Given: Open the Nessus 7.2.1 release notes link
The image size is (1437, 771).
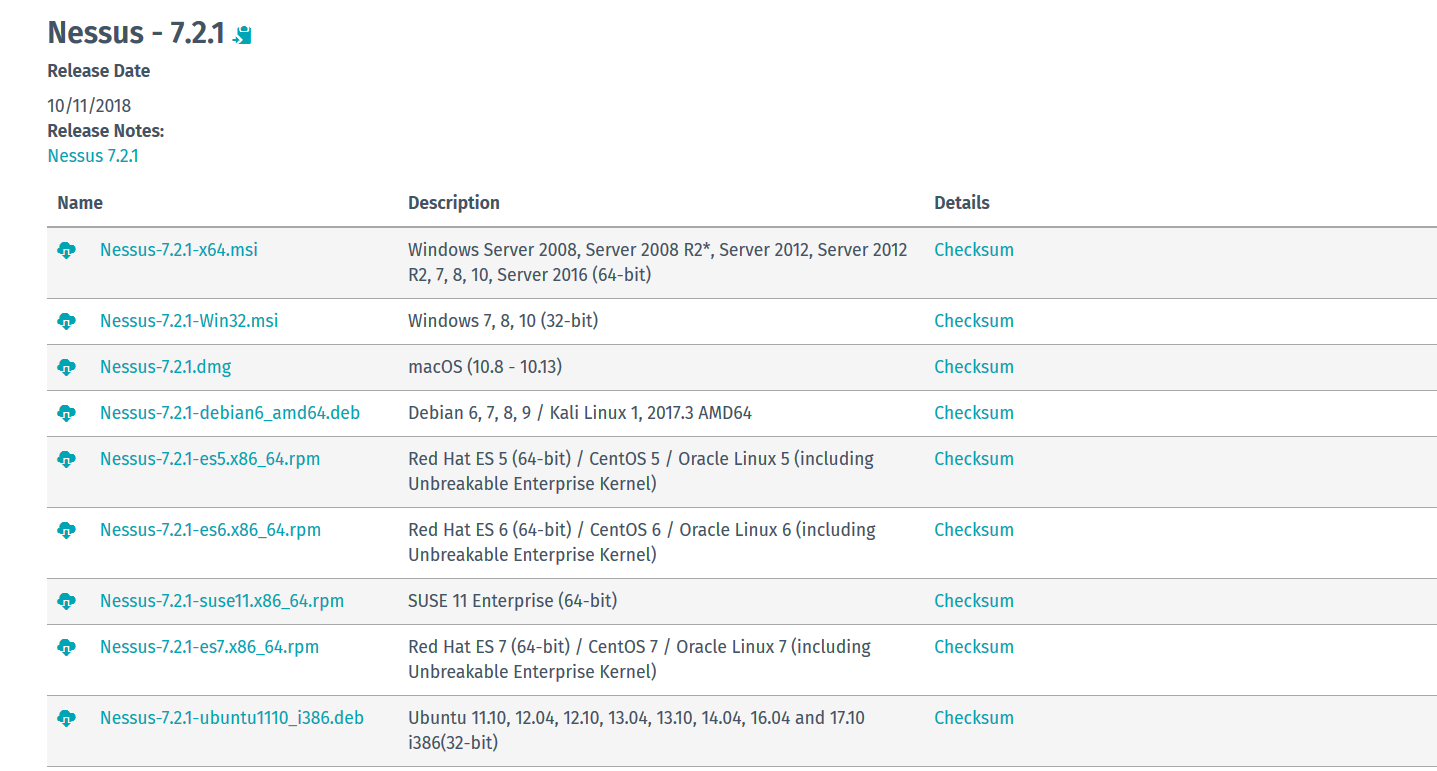Looking at the screenshot, I should (x=93, y=156).
